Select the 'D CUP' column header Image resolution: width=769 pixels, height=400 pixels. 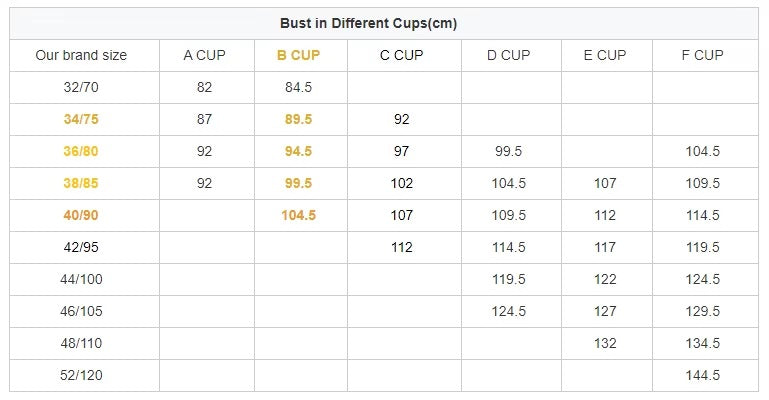coord(509,55)
